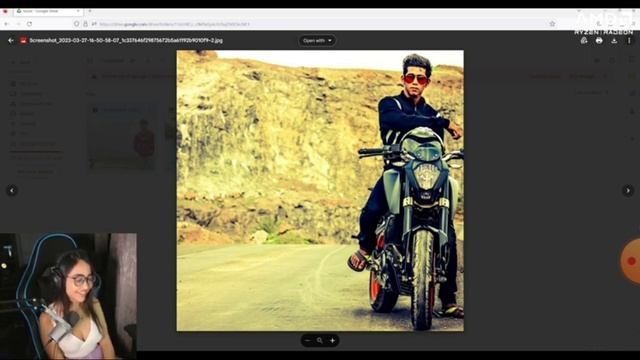640x360 pixels.
Task: Click the site security lock icon
Action: click(x=85, y=24)
